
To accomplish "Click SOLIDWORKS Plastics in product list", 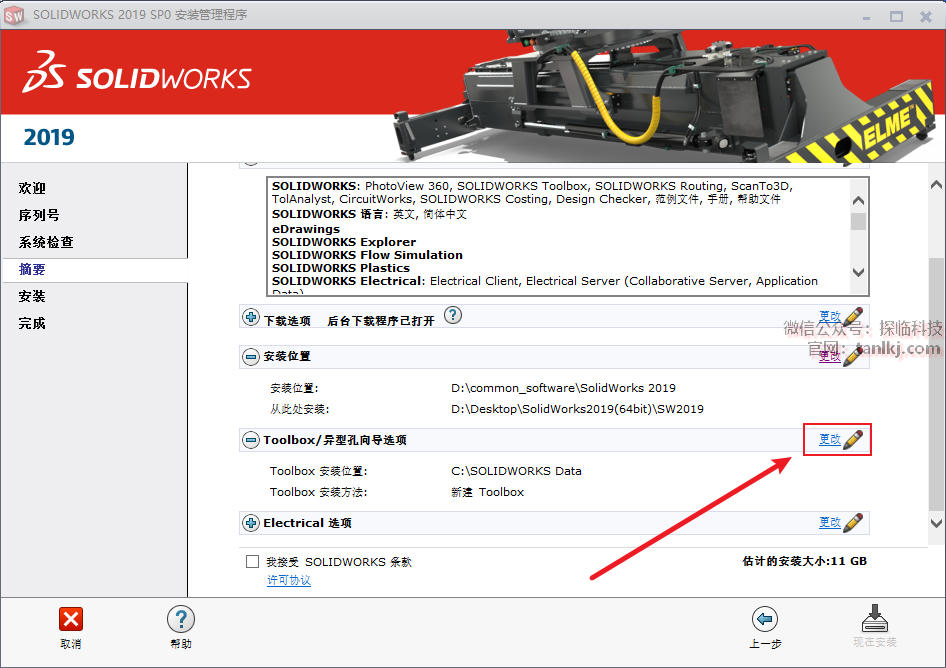I will pyautogui.click(x=341, y=268).
